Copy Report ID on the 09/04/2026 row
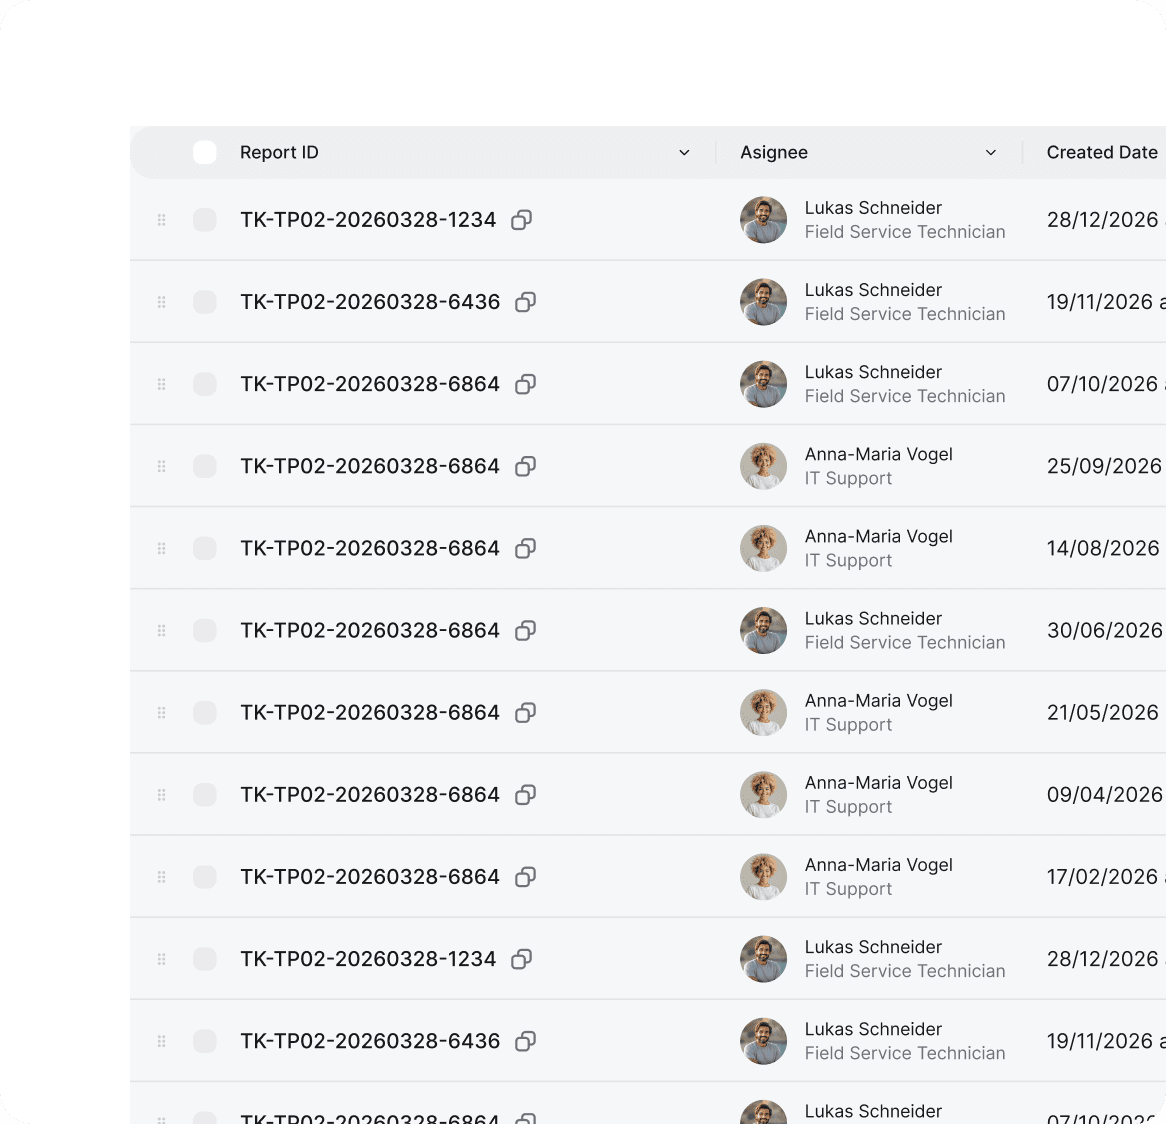1166x1124 pixels. point(525,794)
